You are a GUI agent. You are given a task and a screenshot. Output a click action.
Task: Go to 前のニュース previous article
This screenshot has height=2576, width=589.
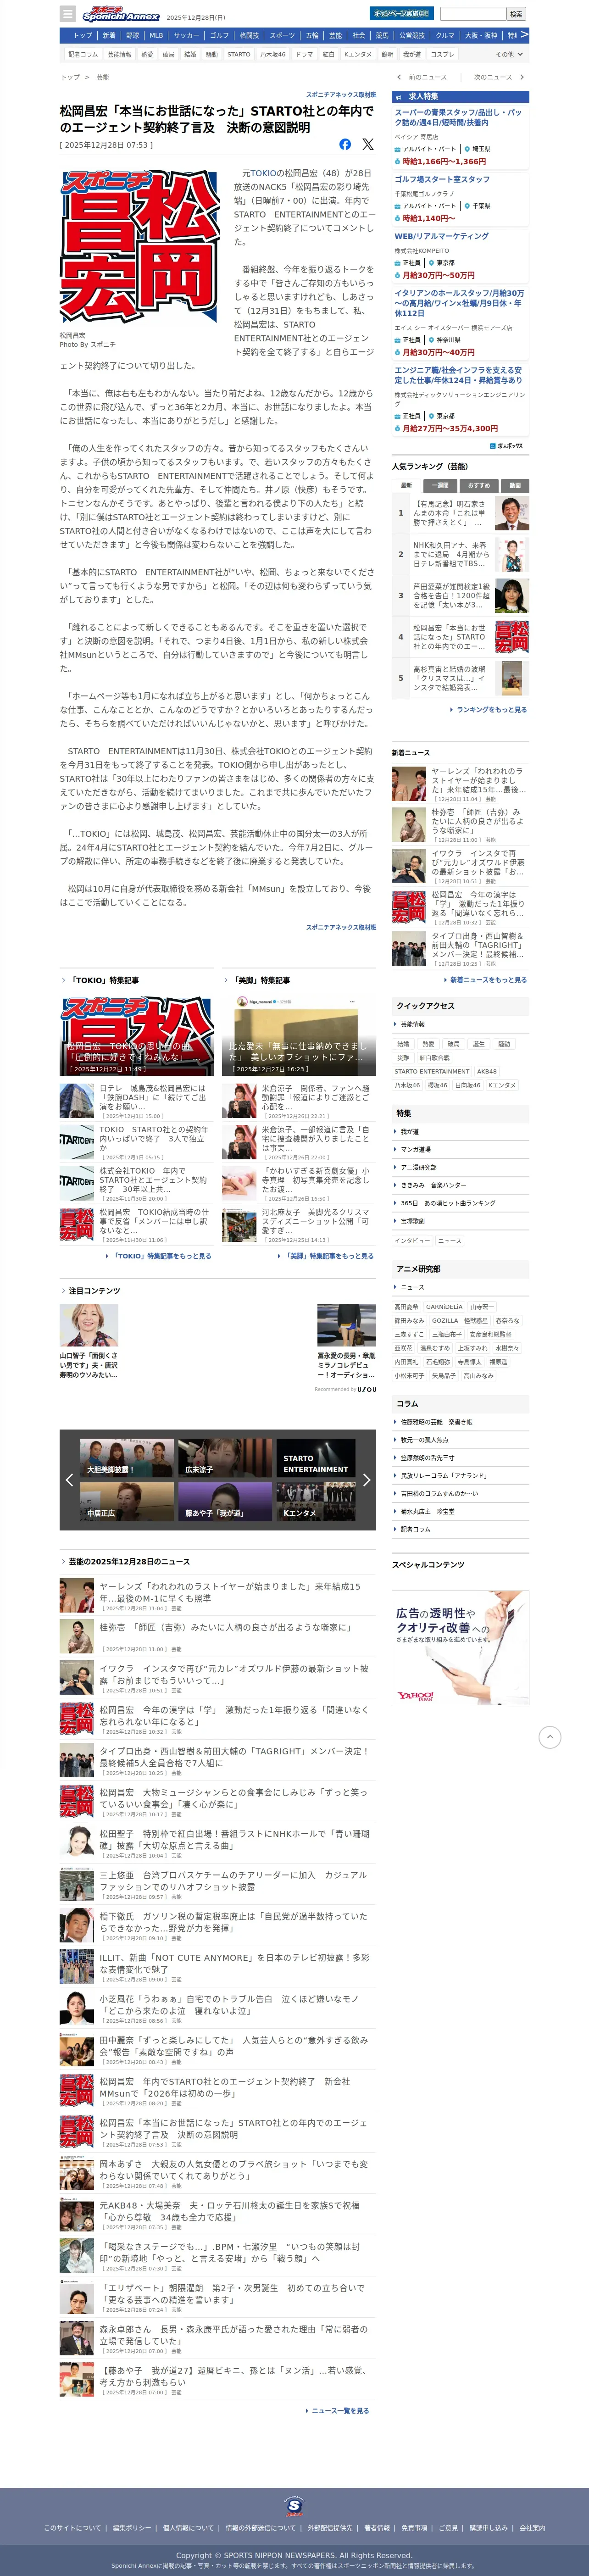[424, 77]
